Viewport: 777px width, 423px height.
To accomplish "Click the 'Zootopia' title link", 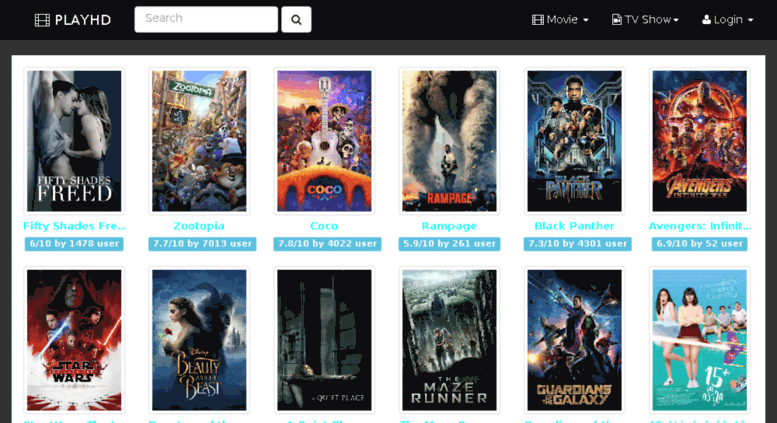I will 199,226.
